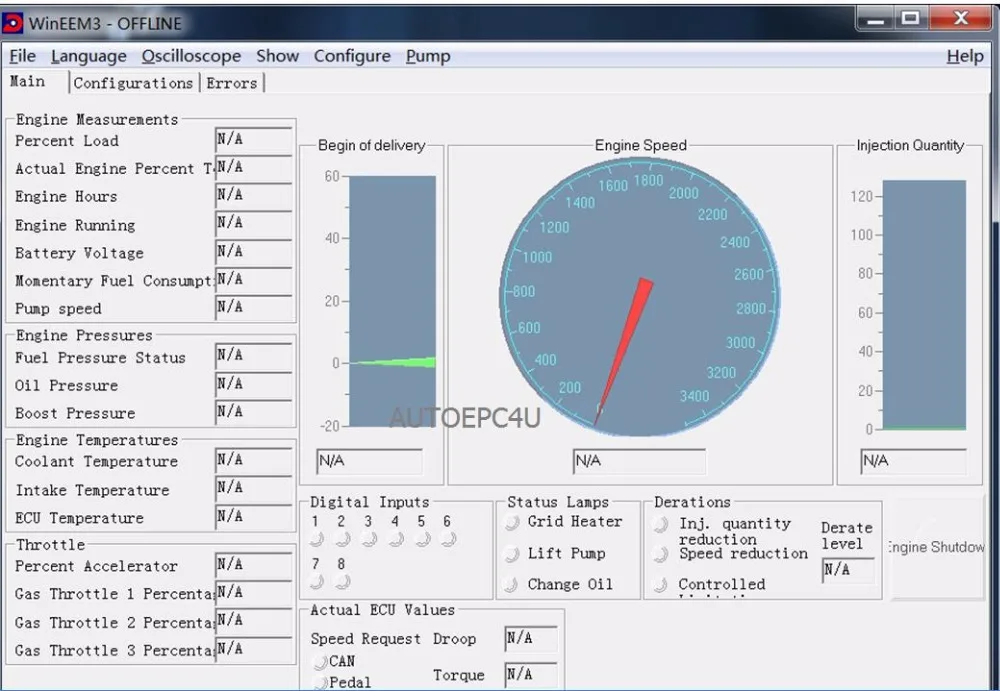
Task: Click the Controlled derating indicator lamp
Action: [x=661, y=584]
